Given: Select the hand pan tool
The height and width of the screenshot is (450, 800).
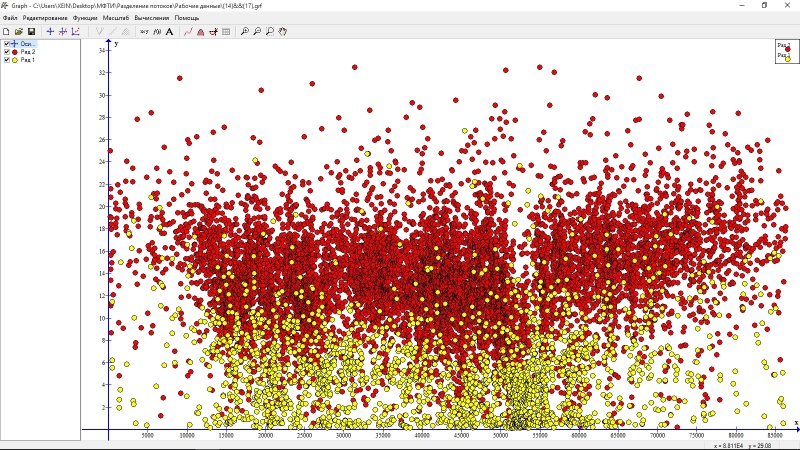Looking at the screenshot, I should pyautogui.click(x=283, y=32).
